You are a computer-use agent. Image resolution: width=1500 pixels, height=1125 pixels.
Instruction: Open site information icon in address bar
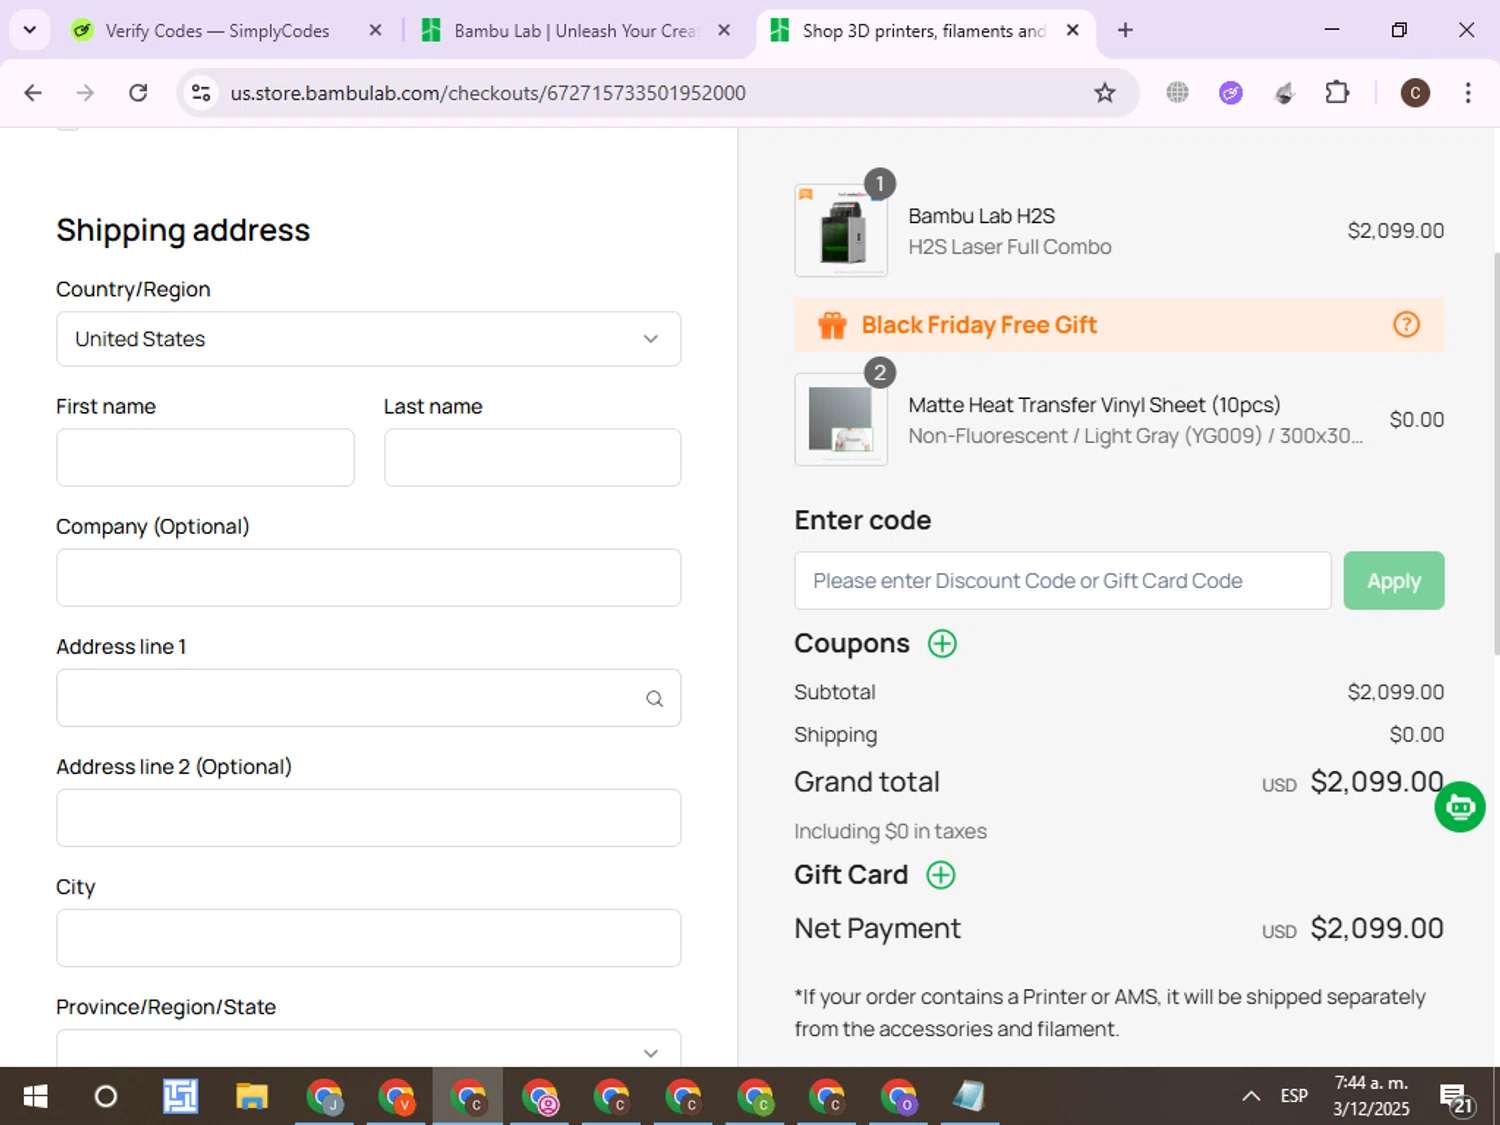click(201, 93)
